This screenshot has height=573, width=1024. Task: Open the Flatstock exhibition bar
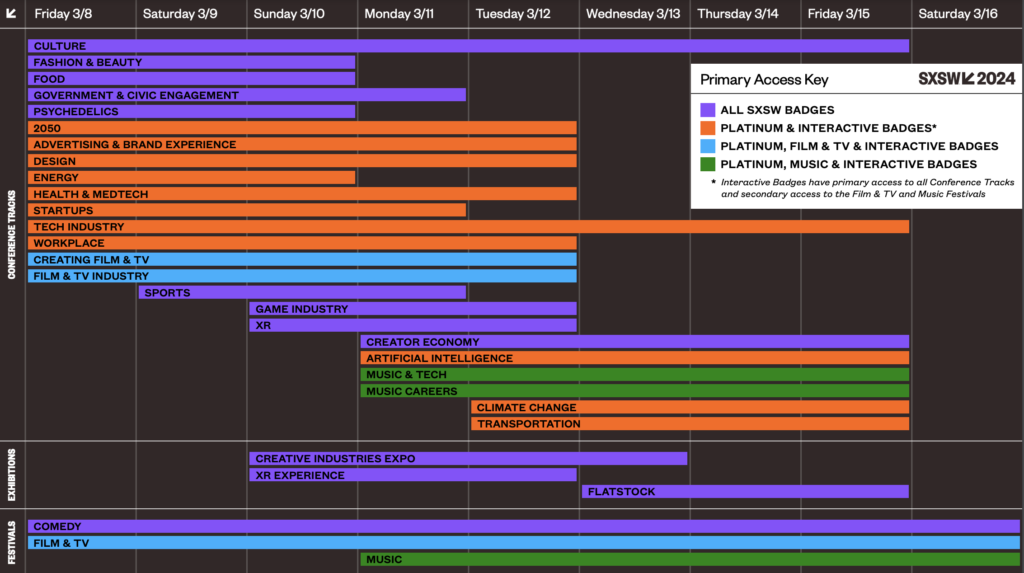[x=745, y=492]
